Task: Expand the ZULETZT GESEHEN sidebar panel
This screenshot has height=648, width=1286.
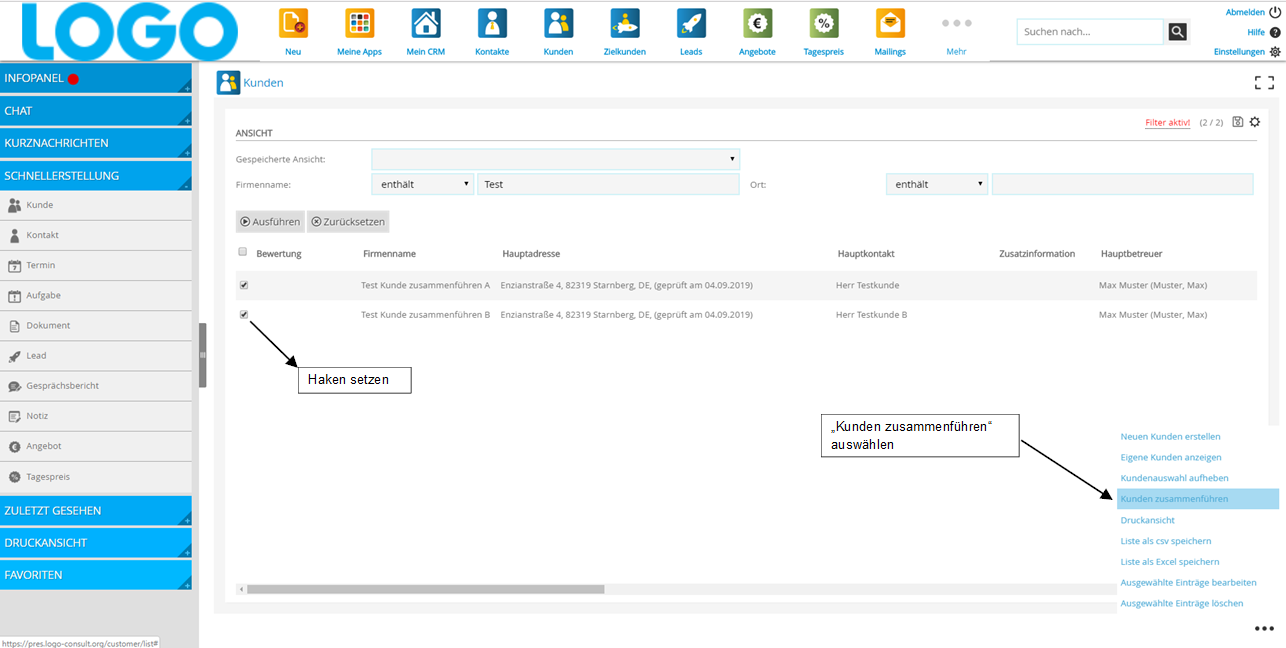Action: [95, 510]
